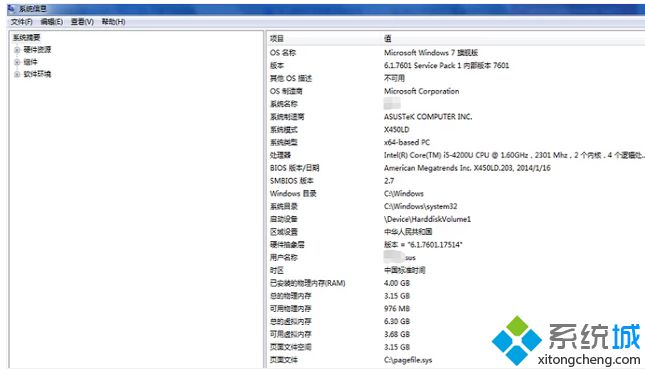Screen dimensions: 645x370
Task: Select the 处理器 row label
Action: 280,155
